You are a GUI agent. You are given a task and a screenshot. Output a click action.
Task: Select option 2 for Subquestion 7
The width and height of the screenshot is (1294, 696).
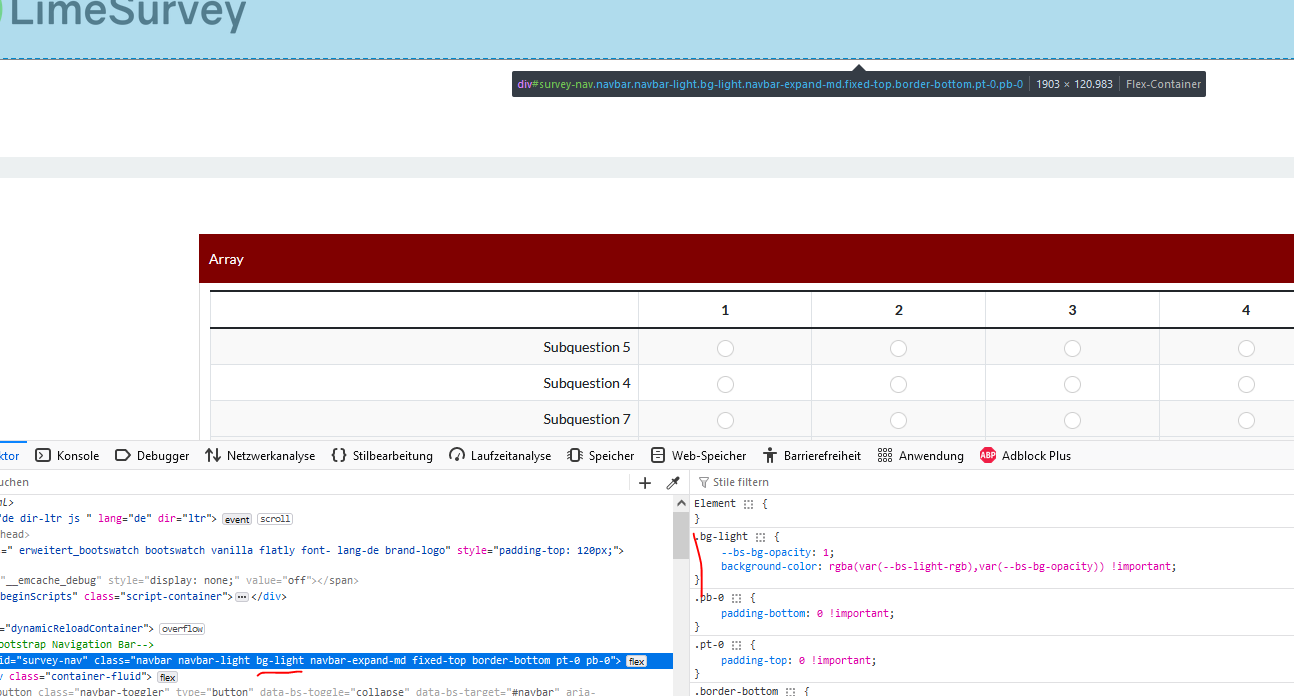pyautogui.click(x=898, y=420)
